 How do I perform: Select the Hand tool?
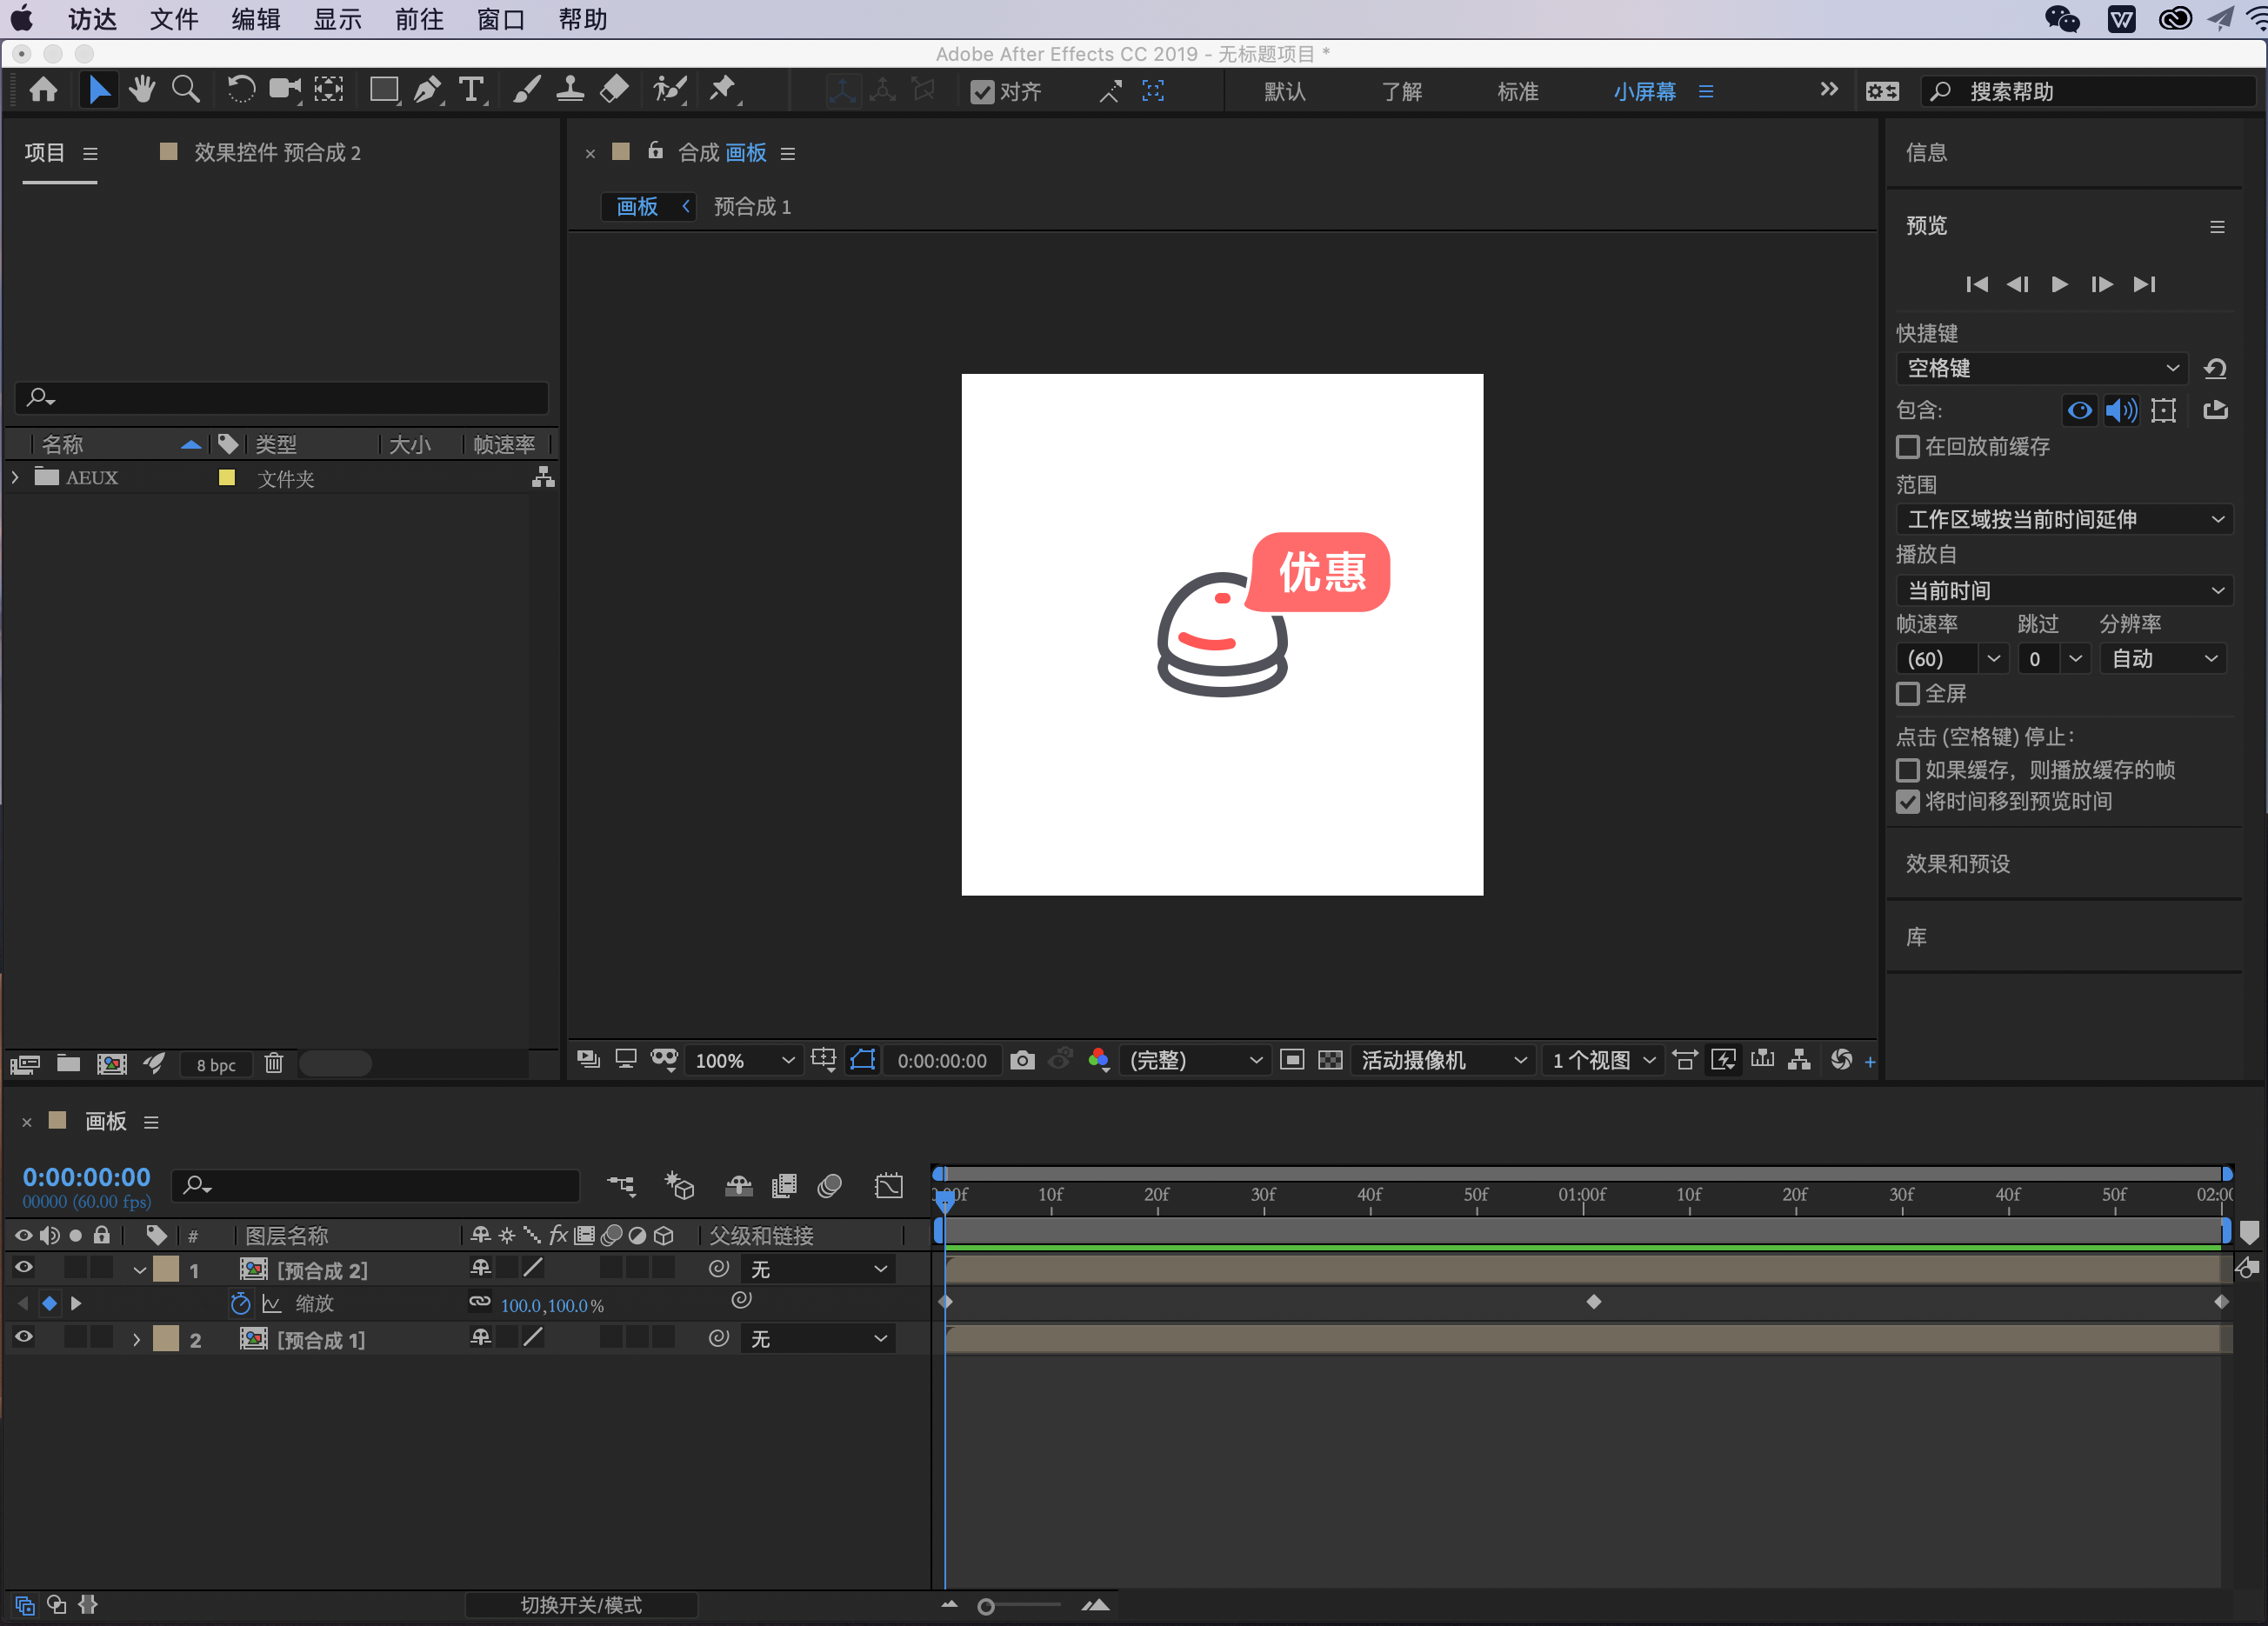(142, 90)
